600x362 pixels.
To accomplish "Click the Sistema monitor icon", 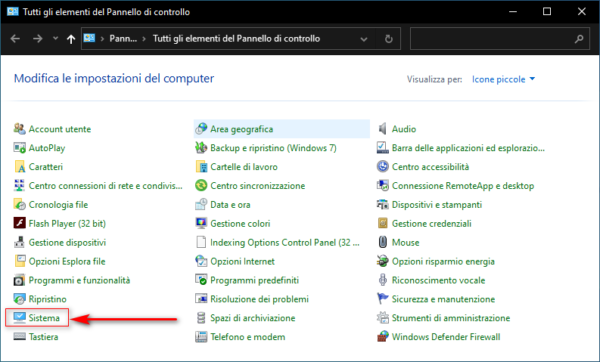I will click(19, 318).
